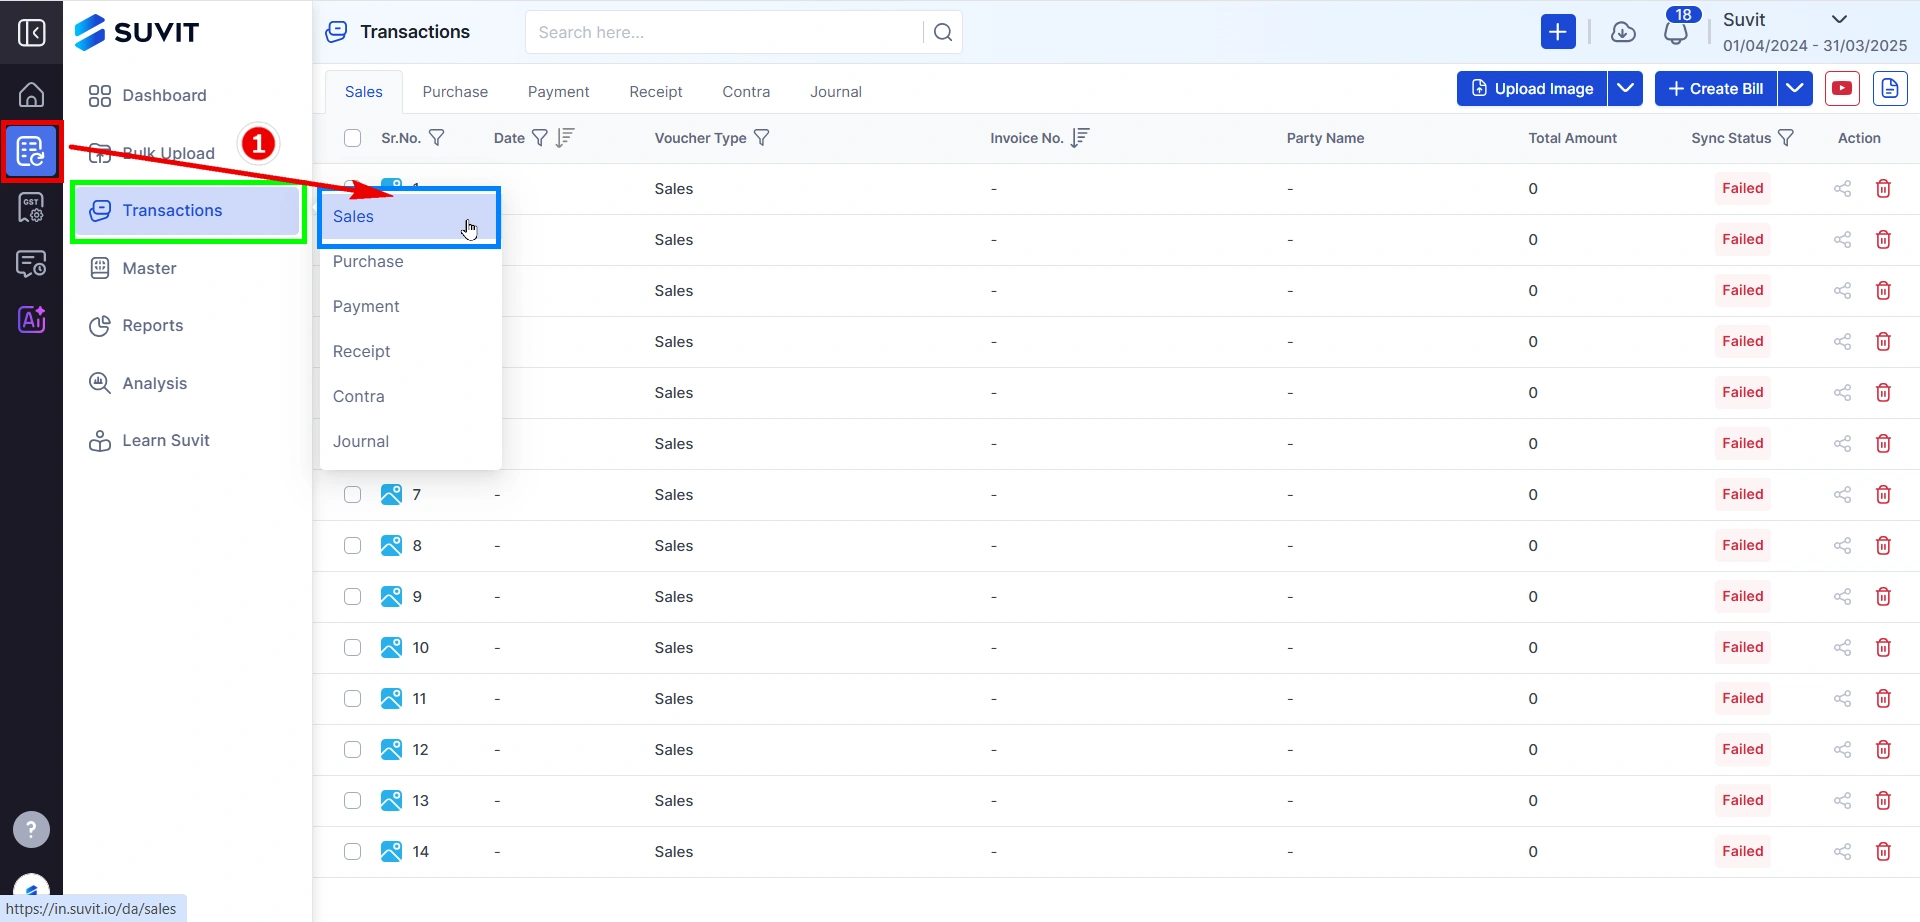The image size is (1920, 922).
Task: Collapse the sidebar with the panel toggle icon
Action: [32, 33]
